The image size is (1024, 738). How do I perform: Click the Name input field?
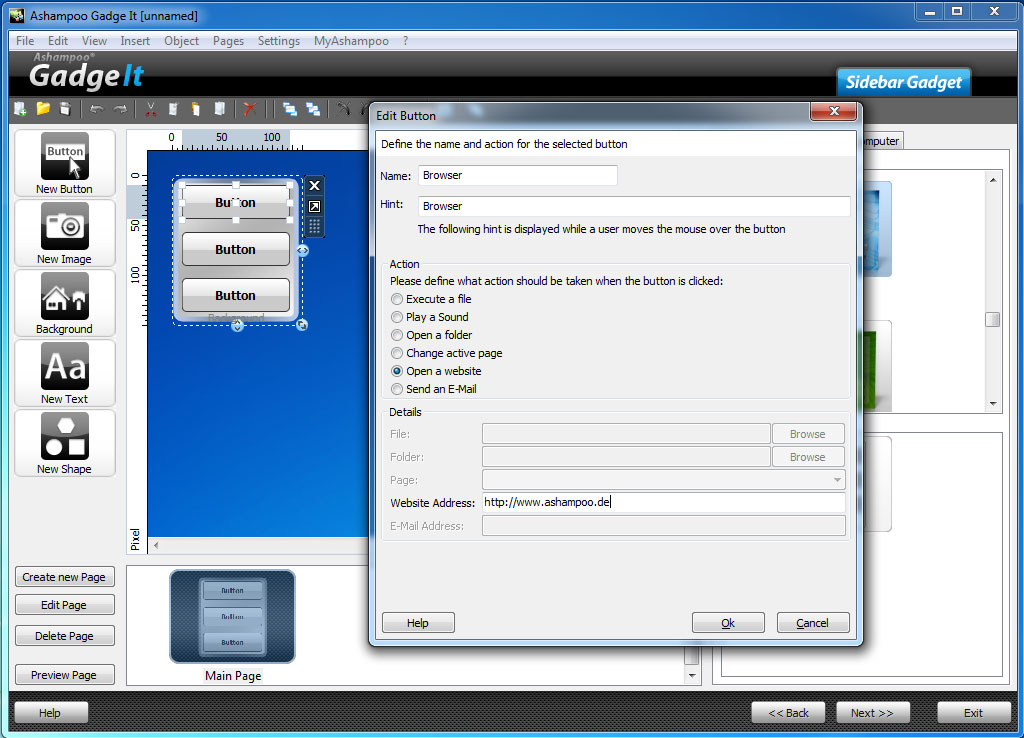(517, 175)
